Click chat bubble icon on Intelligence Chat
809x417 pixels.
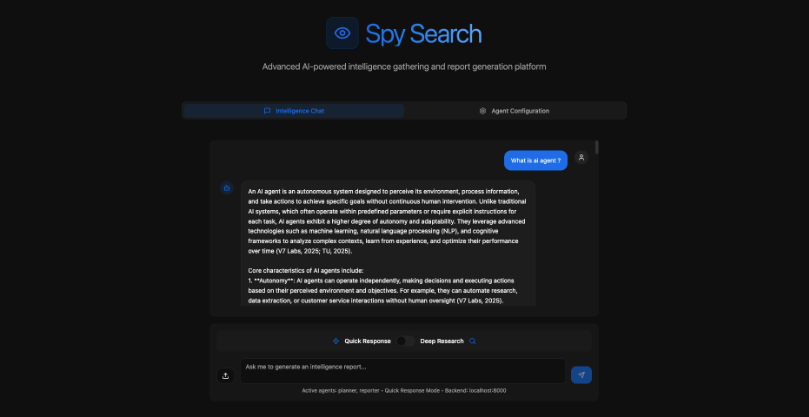[267, 111]
